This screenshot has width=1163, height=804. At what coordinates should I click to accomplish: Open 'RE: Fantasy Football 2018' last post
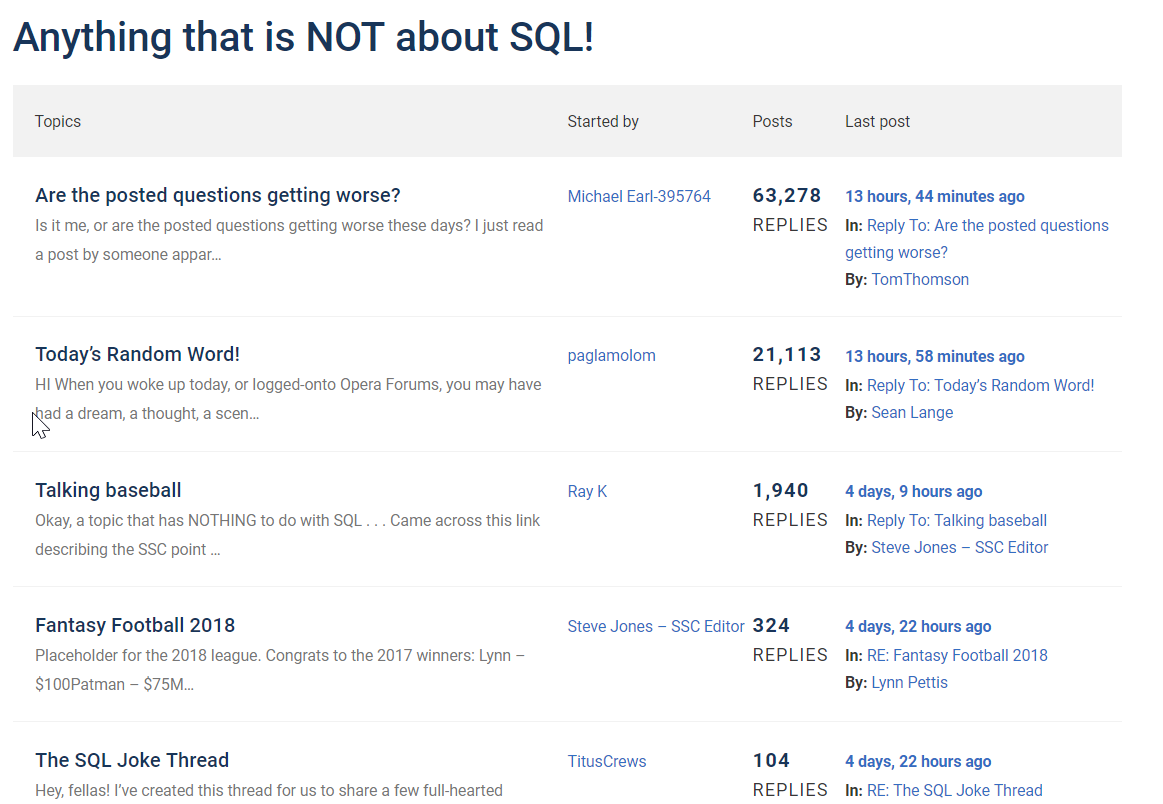[x=957, y=655]
